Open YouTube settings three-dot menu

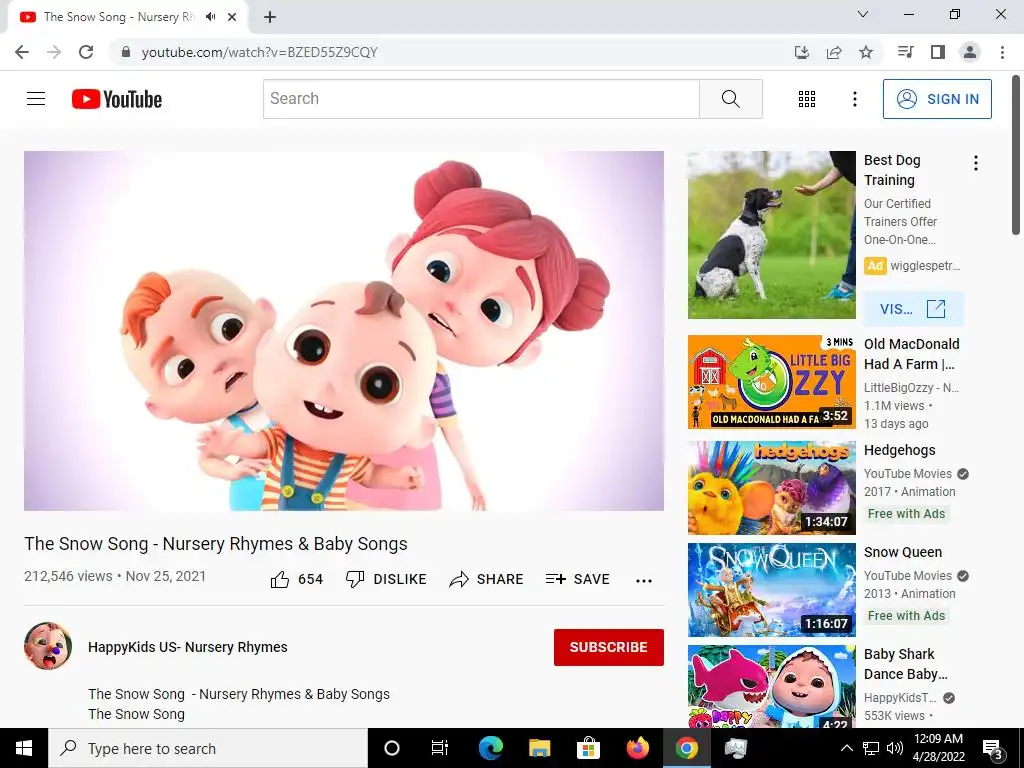coord(854,99)
